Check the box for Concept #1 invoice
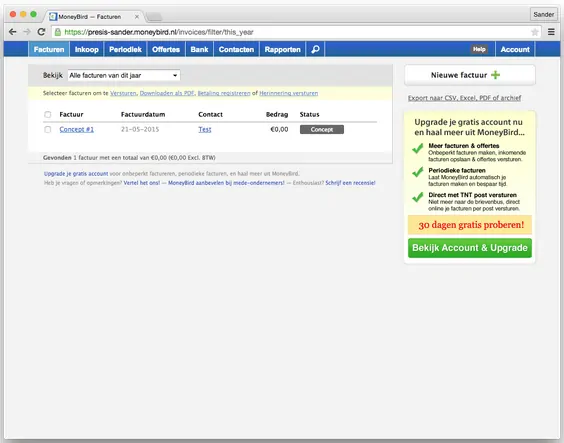 pyautogui.click(x=47, y=129)
